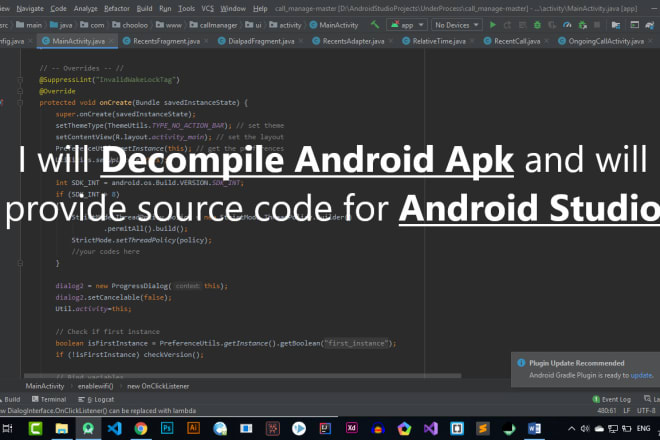Click the editor horizontal scrollbar

pyautogui.click(x=242, y=375)
